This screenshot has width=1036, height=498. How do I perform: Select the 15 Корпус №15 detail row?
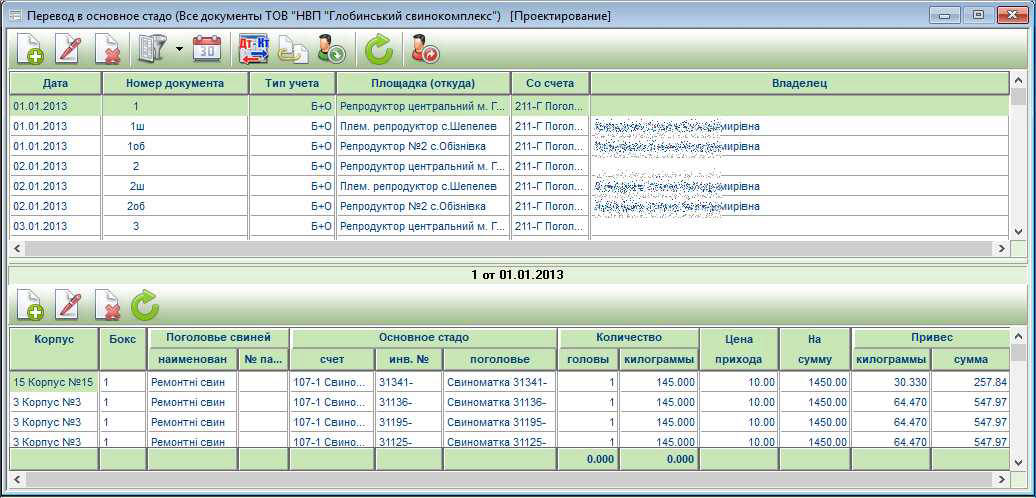tap(53, 381)
